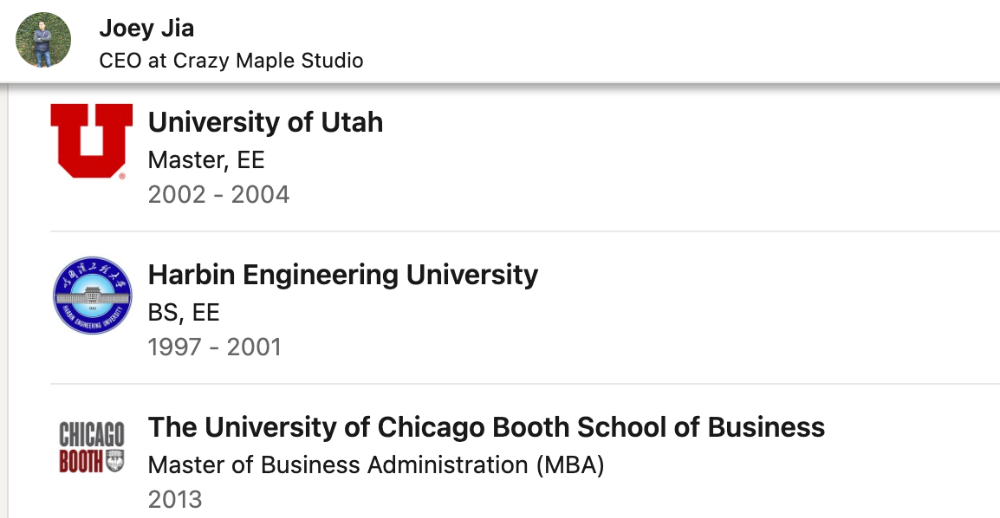The height and width of the screenshot is (518, 1000).
Task: Click the divider below the University of Utah entry
Action: [525, 231]
